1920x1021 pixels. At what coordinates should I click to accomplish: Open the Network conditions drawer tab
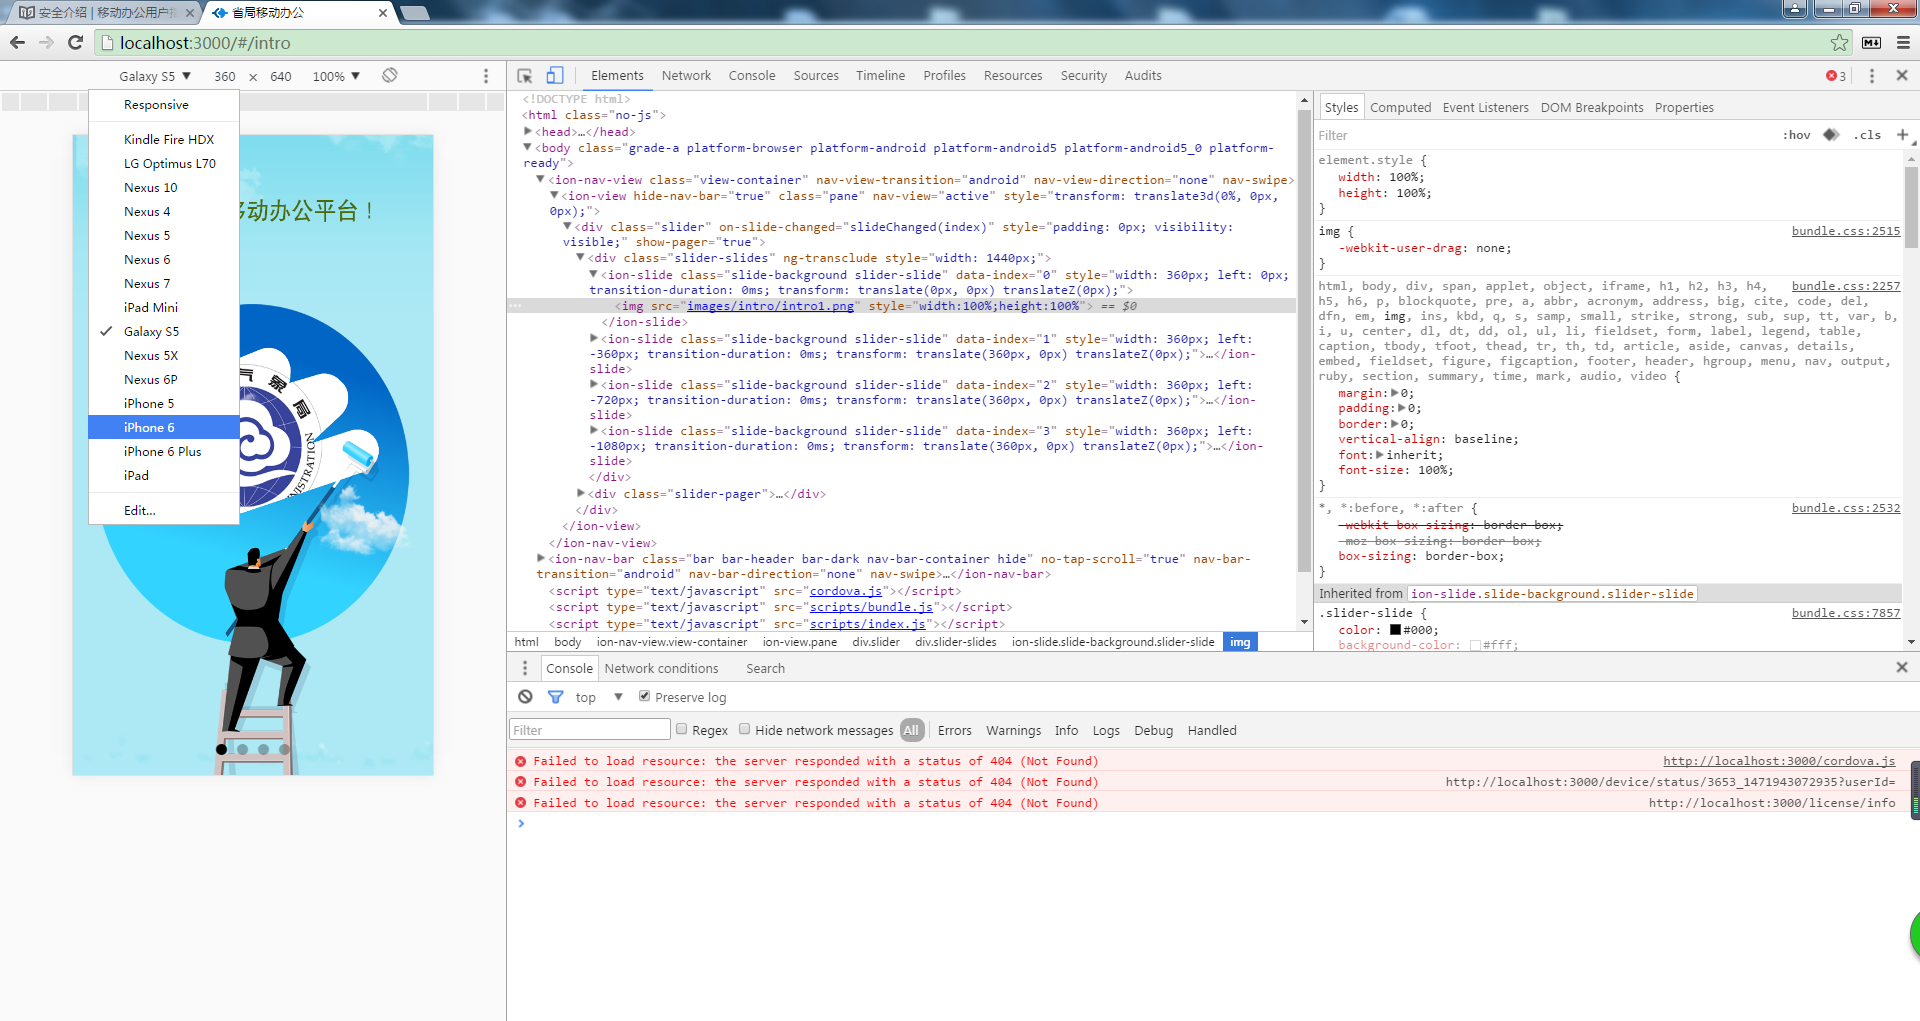[x=661, y=668]
